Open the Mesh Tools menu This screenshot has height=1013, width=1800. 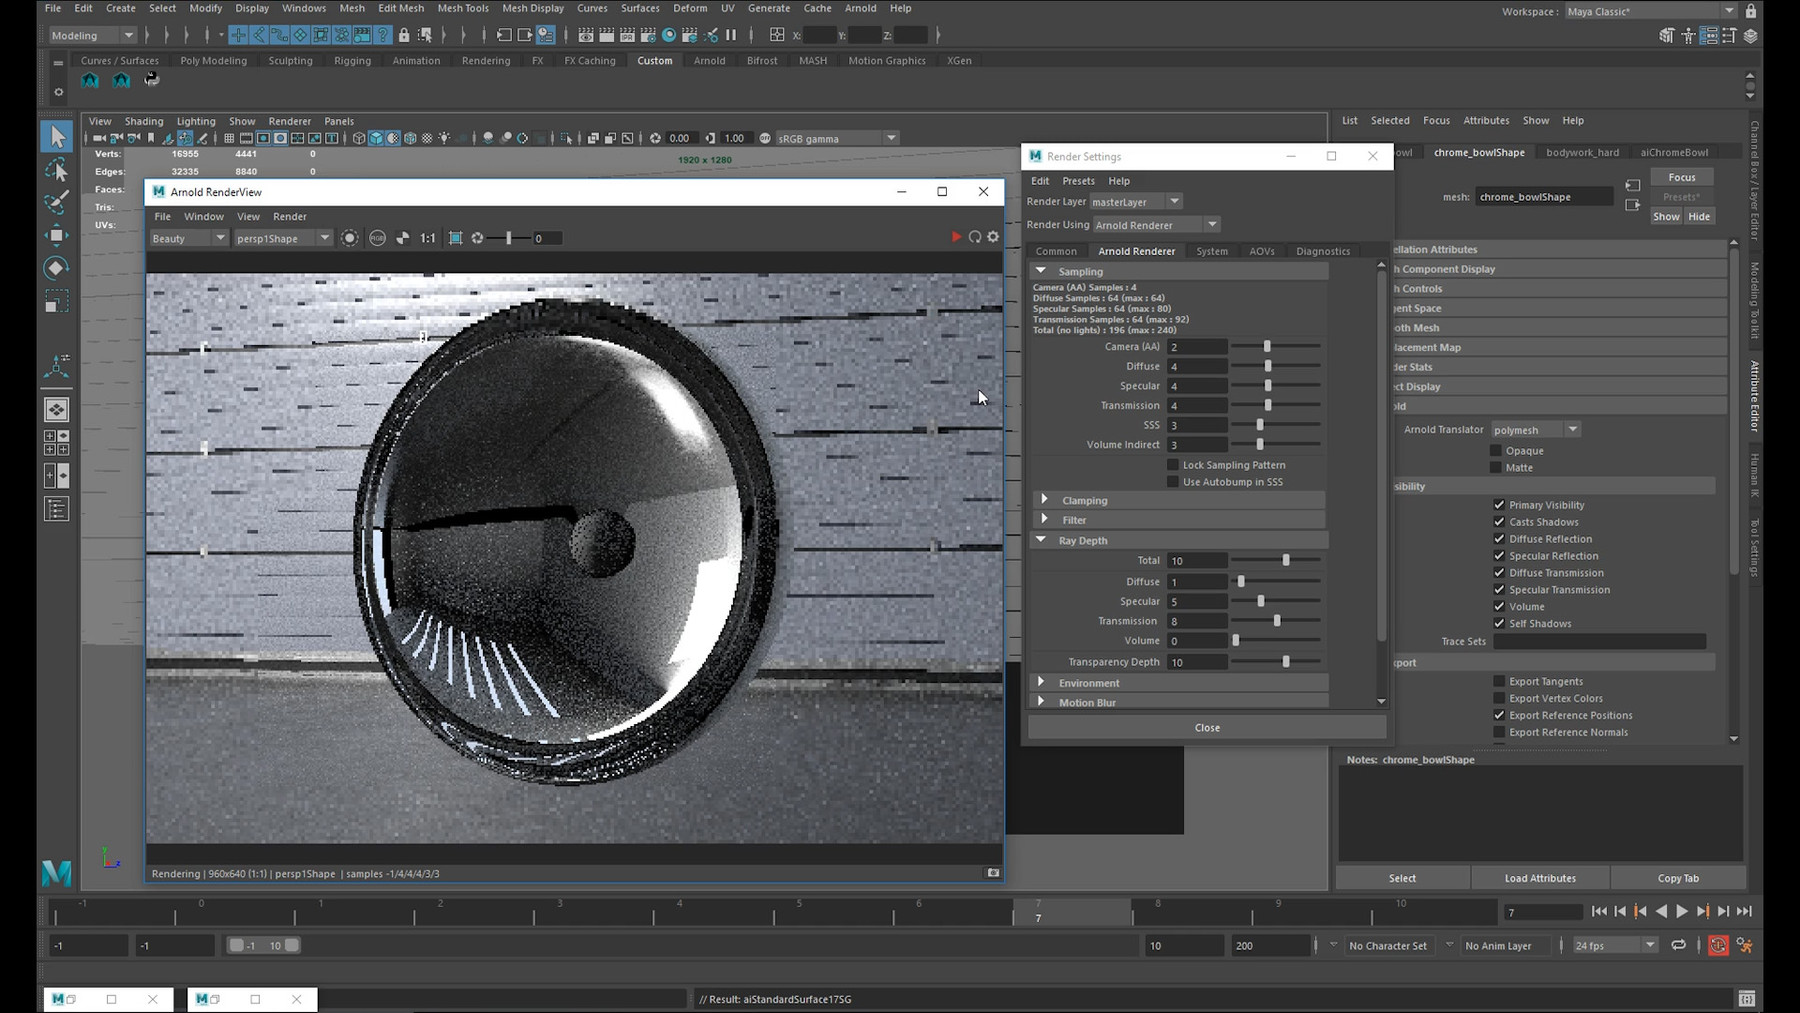point(463,8)
